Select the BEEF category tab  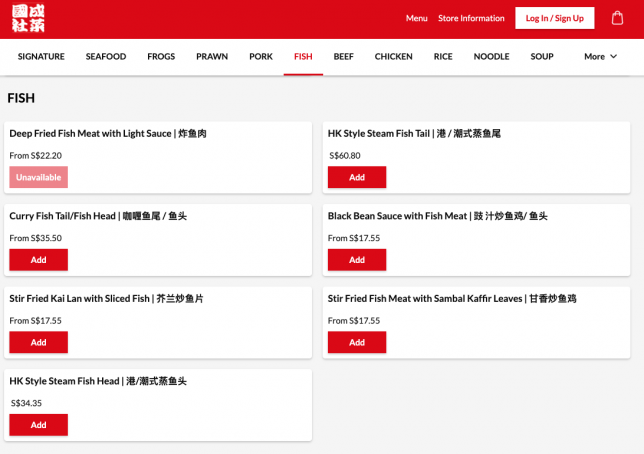[x=344, y=57]
